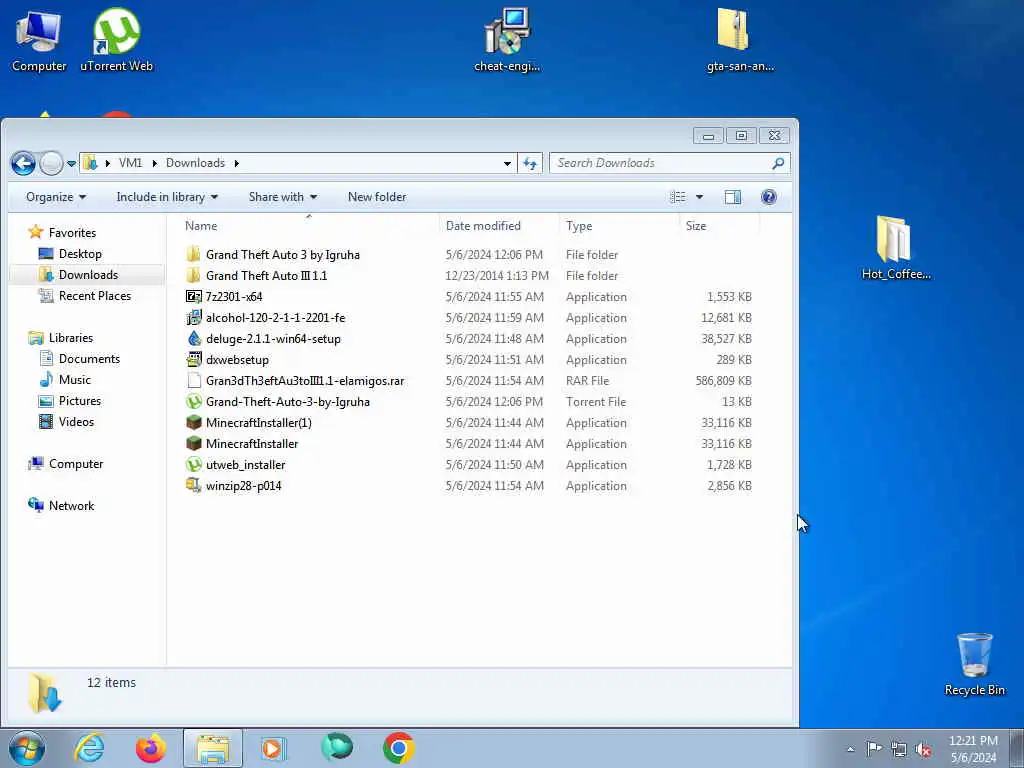Click the search magnifier icon
This screenshot has height=768, width=1024.
pyautogui.click(x=778, y=163)
